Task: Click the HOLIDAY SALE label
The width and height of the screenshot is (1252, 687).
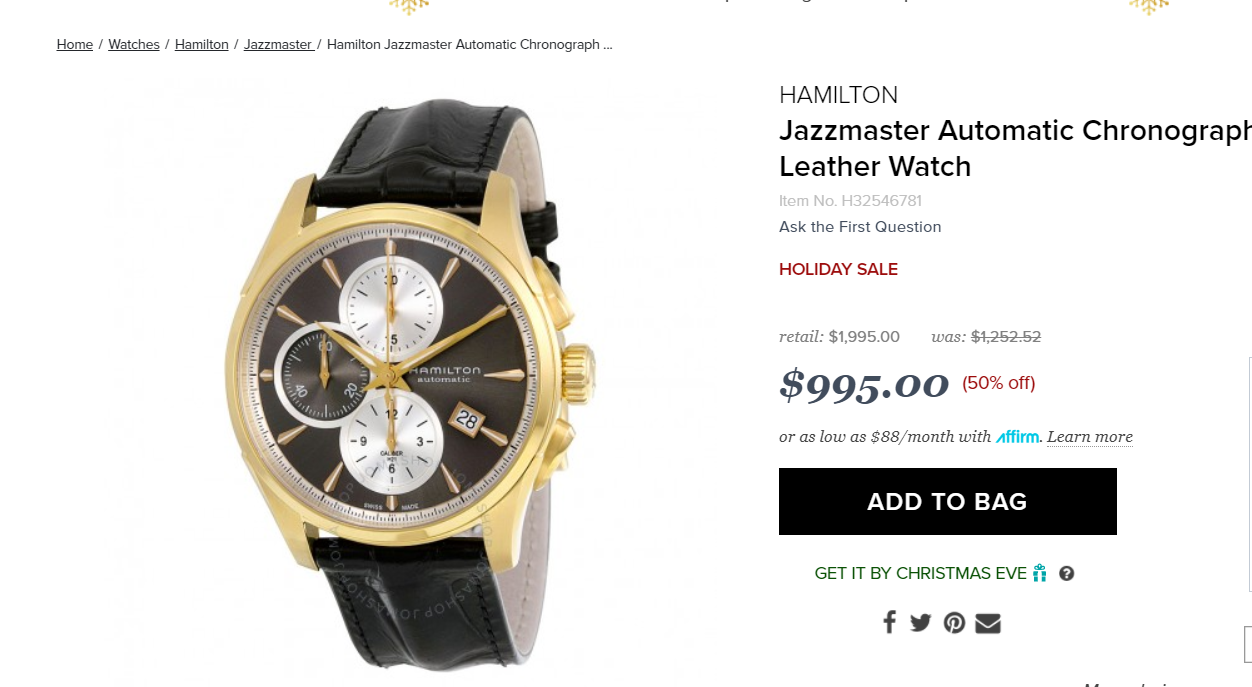Action: (x=838, y=269)
